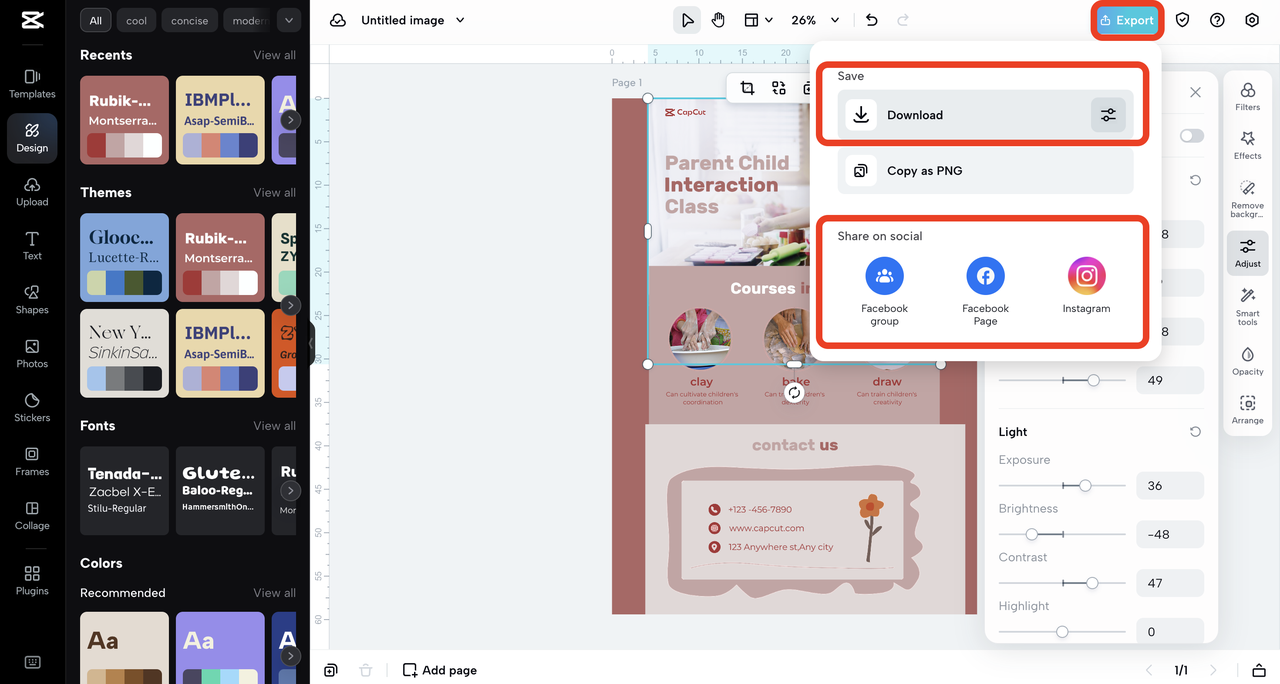The width and height of the screenshot is (1280, 684).
Task: Click the Brightness value field -48
Action: [x=1170, y=534]
